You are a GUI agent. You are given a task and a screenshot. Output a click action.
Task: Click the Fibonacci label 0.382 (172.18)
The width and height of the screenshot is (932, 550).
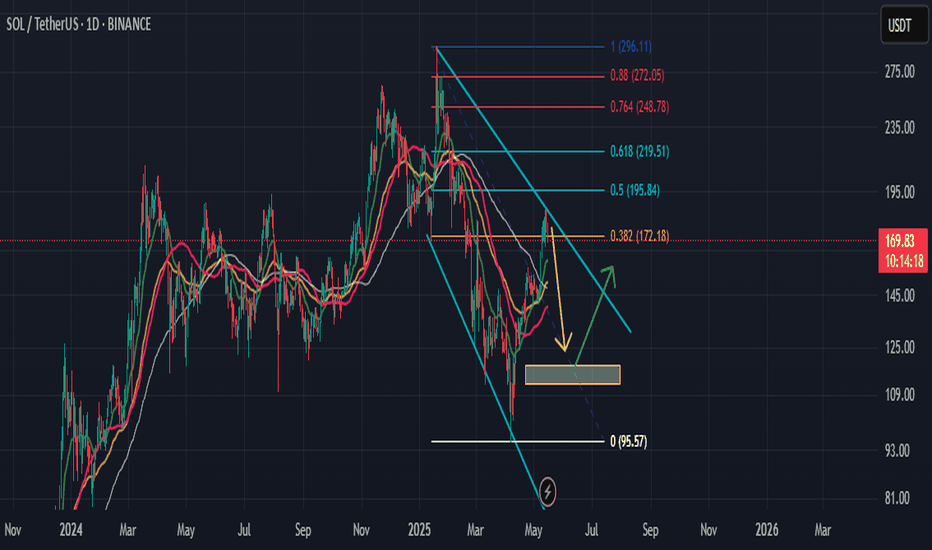pyautogui.click(x=640, y=236)
